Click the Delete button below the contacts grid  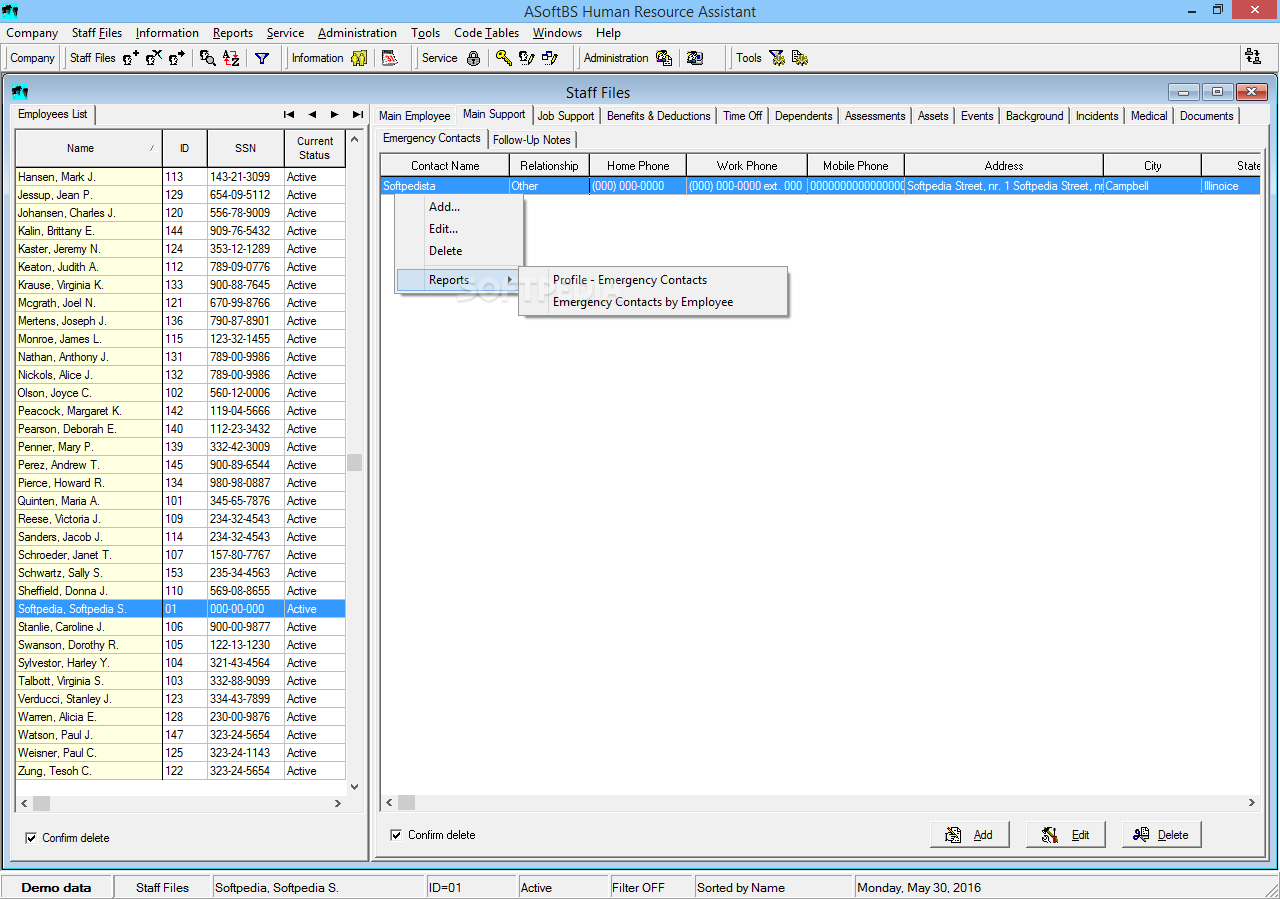point(1162,835)
